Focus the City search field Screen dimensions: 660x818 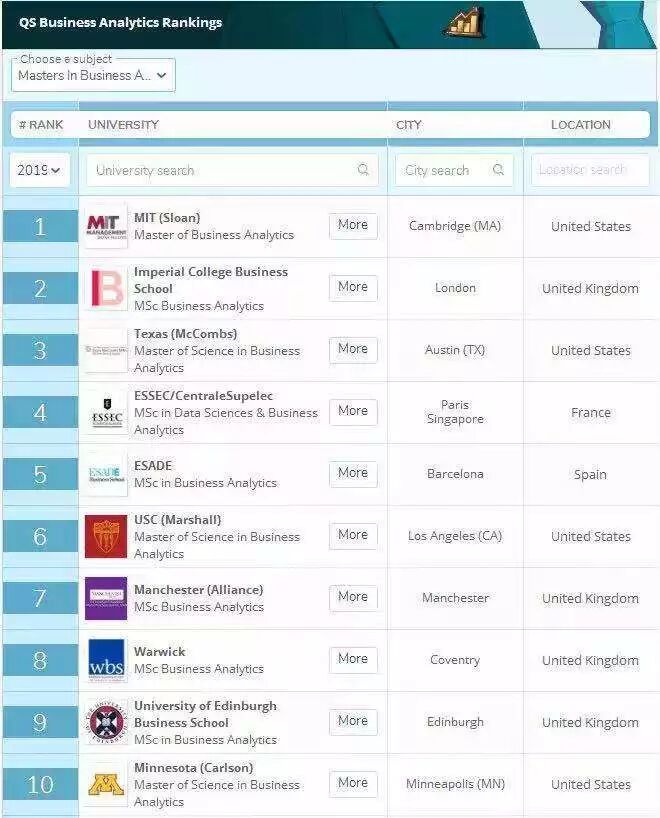pyautogui.click(x=454, y=170)
